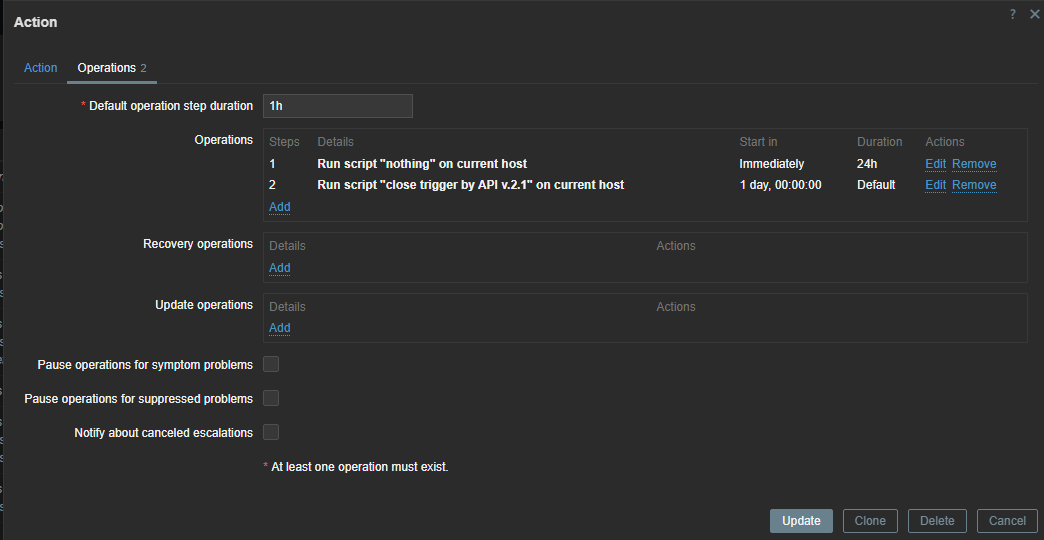The image size is (1044, 540).
Task: Add a recovery operation
Action: point(280,268)
